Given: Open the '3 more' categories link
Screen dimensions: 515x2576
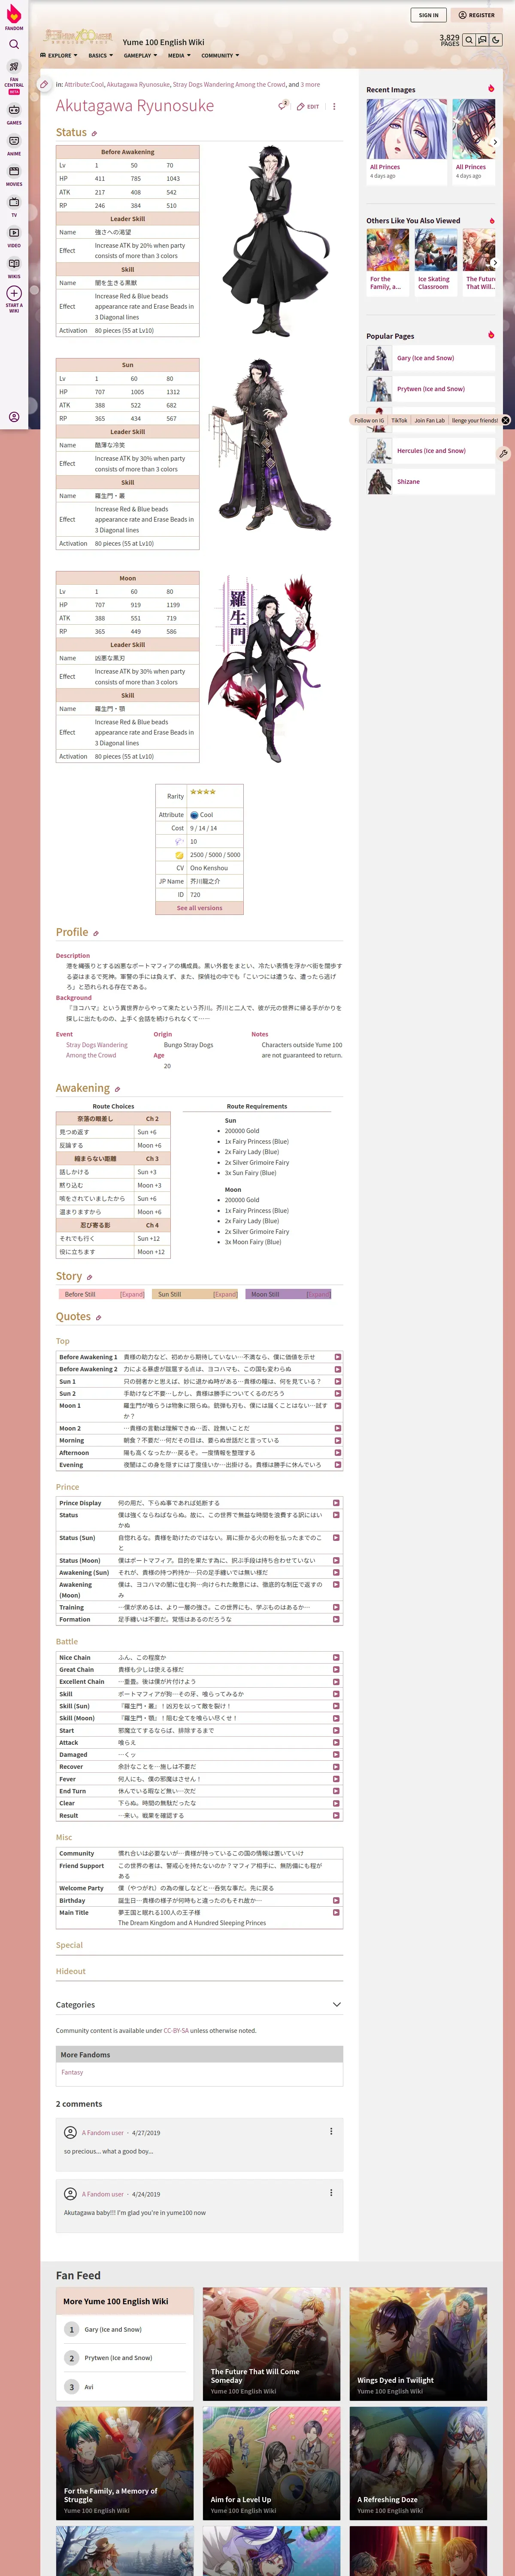Looking at the screenshot, I should [310, 85].
